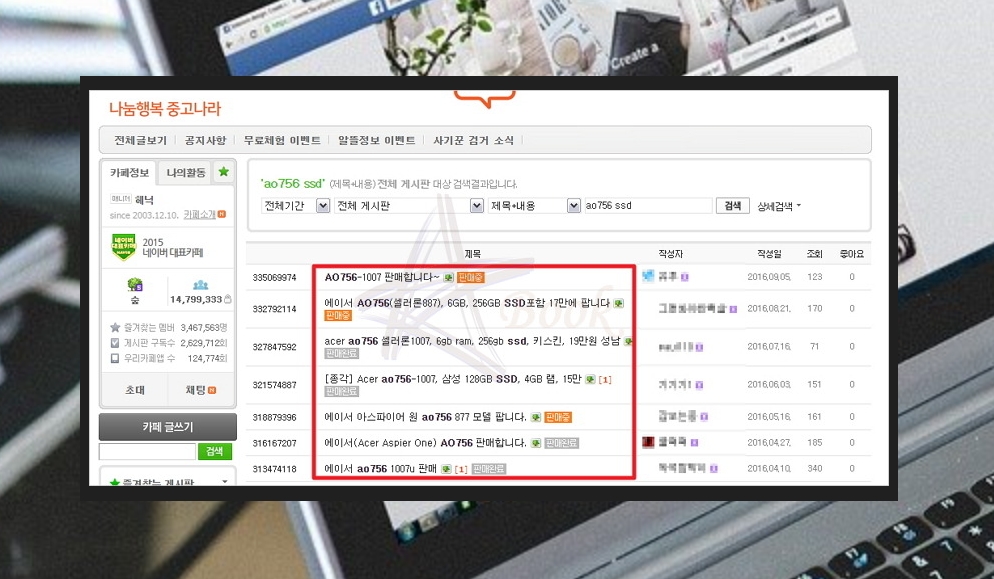Click post number 327847592

pyautogui.click(x=274, y=347)
